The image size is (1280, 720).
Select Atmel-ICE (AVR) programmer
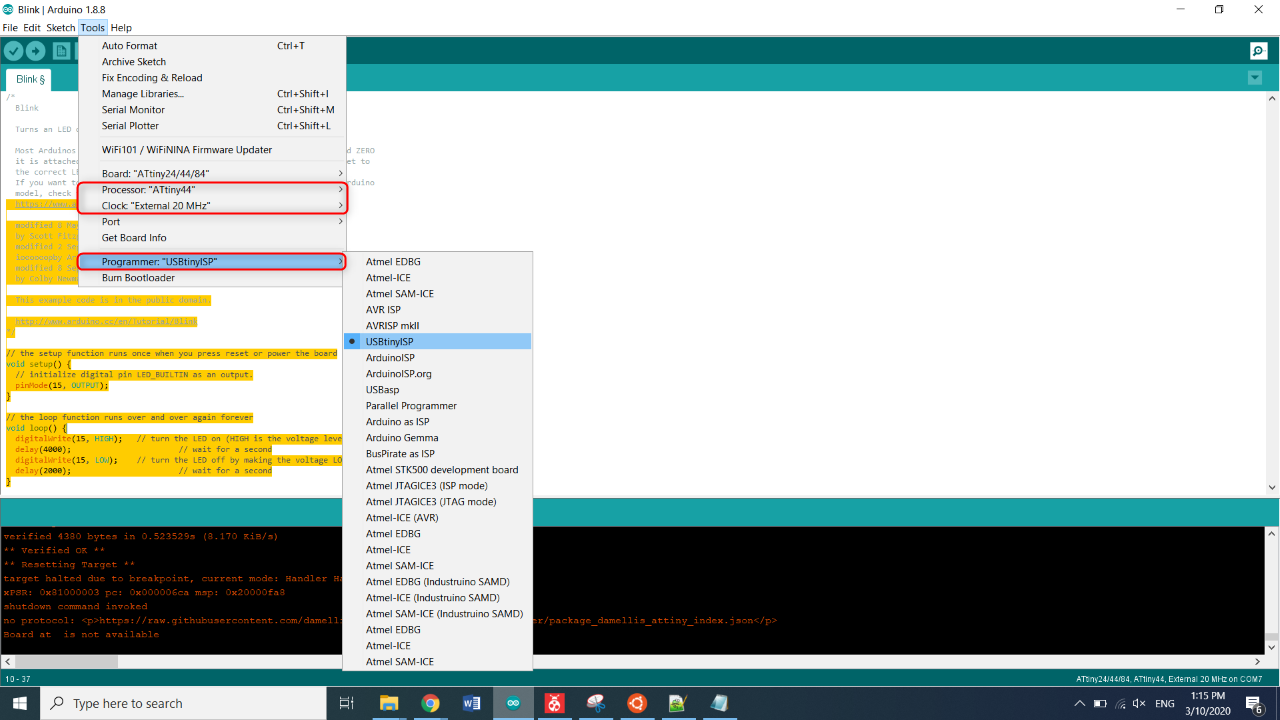[437, 518]
